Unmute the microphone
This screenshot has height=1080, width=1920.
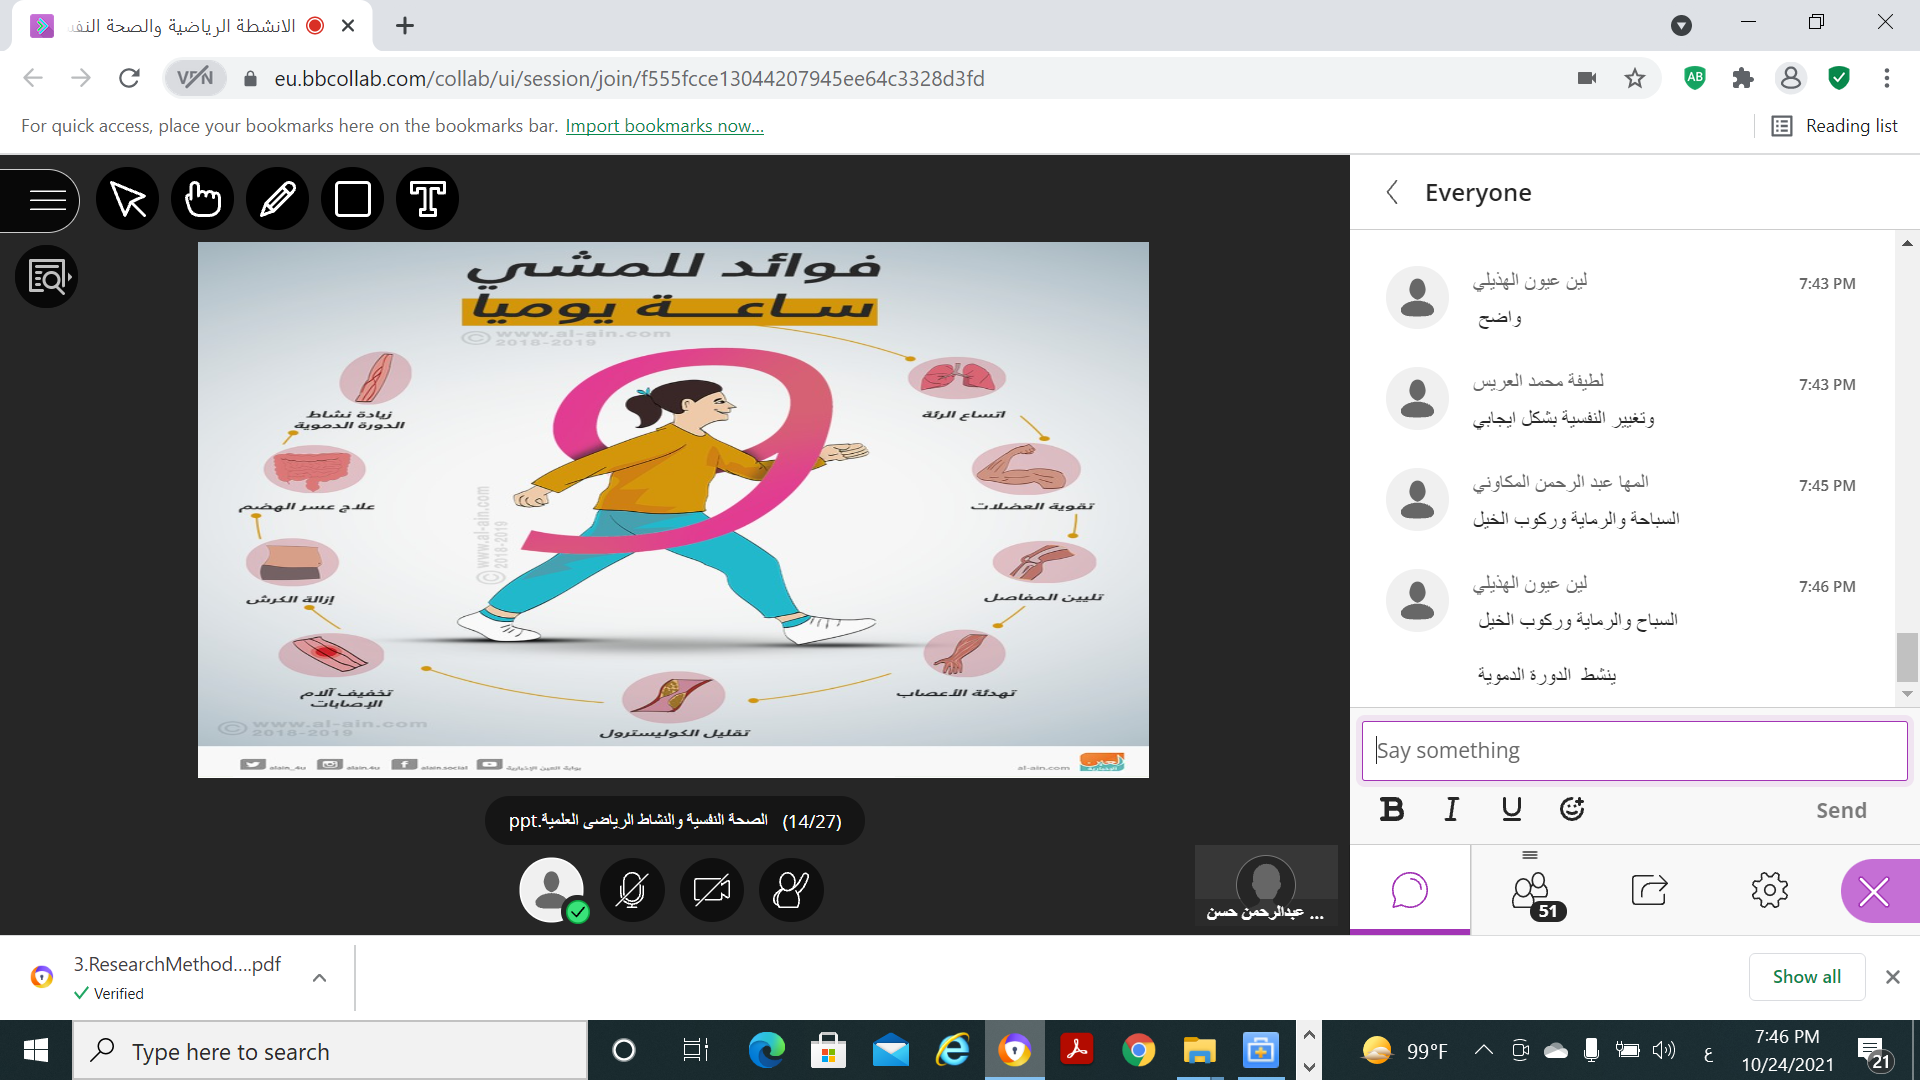tap(631, 889)
